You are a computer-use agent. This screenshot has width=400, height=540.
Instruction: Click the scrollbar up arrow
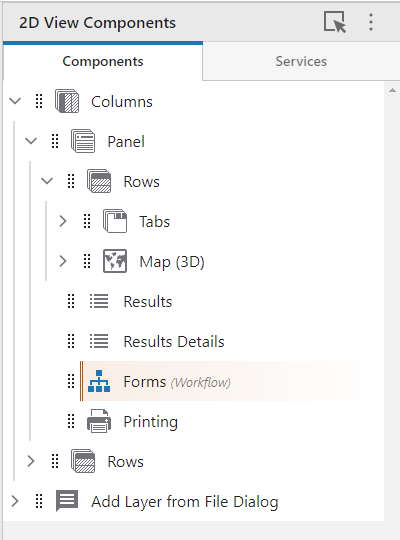[x=392, y=90]
